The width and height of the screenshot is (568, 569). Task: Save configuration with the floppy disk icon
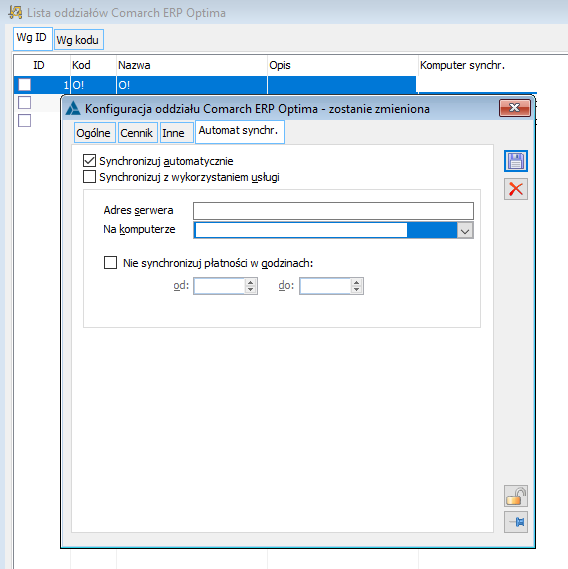tap(516, 161)
